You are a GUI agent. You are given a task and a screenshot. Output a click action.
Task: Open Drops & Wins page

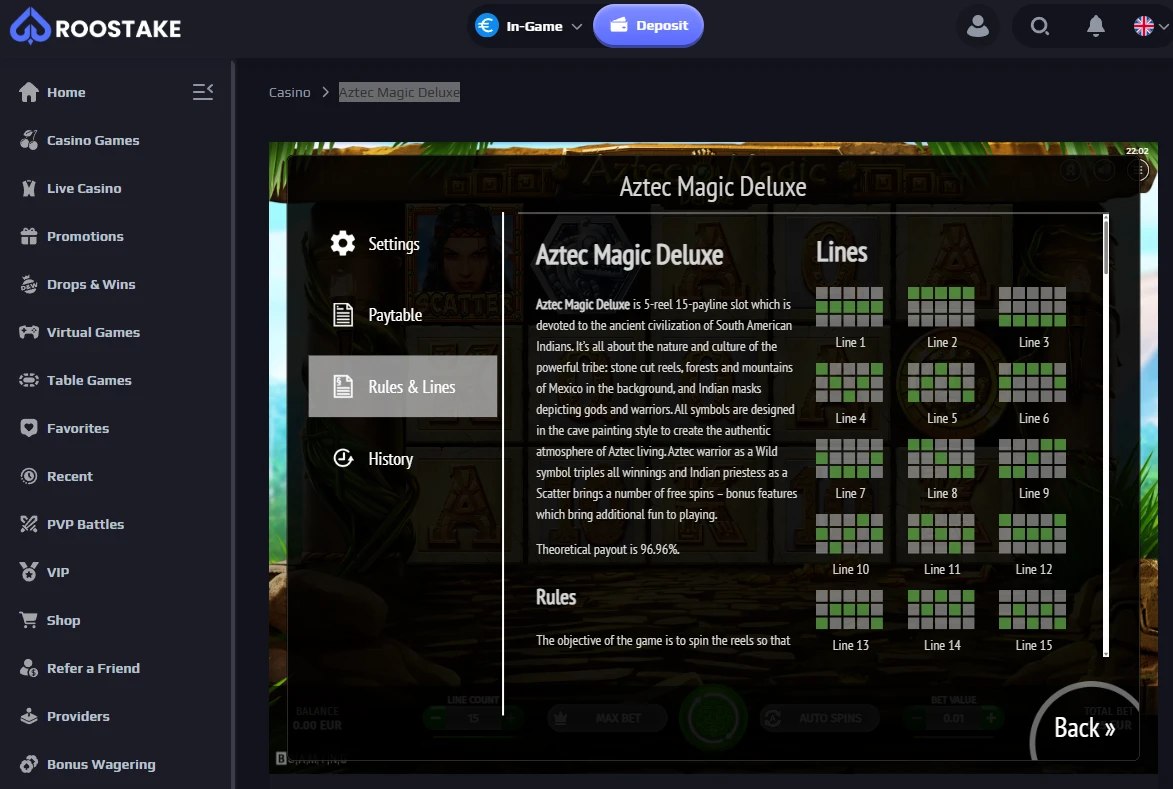point(91,284)
